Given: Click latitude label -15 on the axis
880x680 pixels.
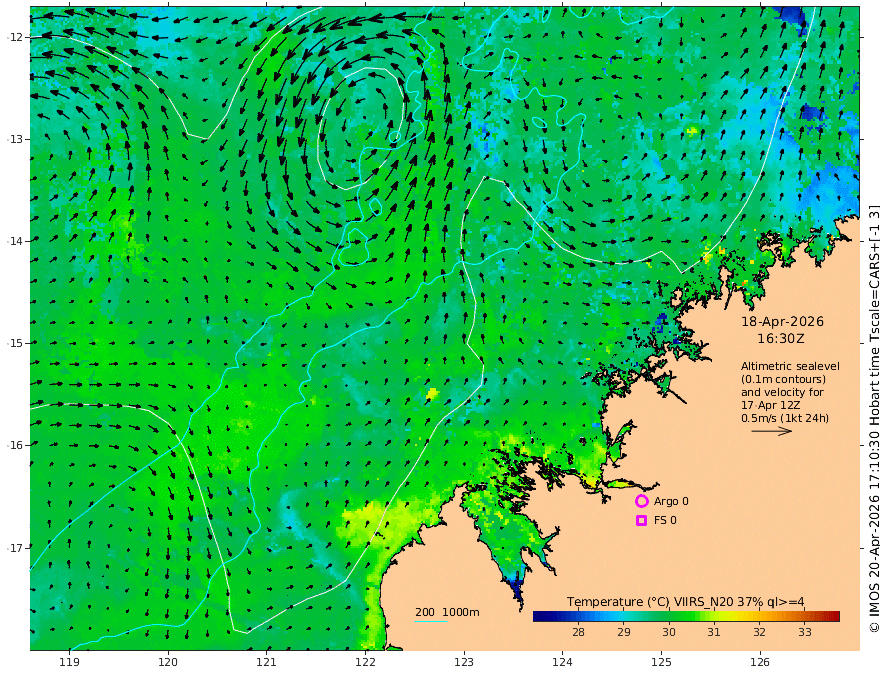Looking at the screenshot, I should click(x=15, y=343).
